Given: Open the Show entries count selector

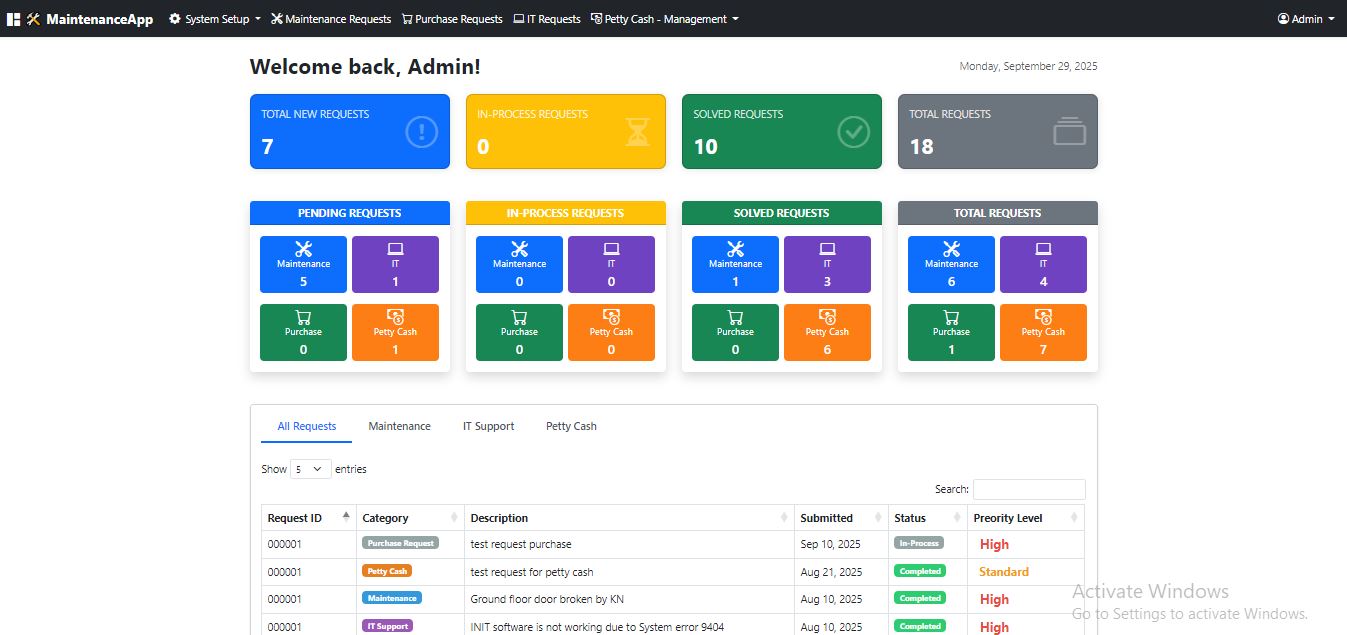Looking at the screenshot, I should coord(310,469).
